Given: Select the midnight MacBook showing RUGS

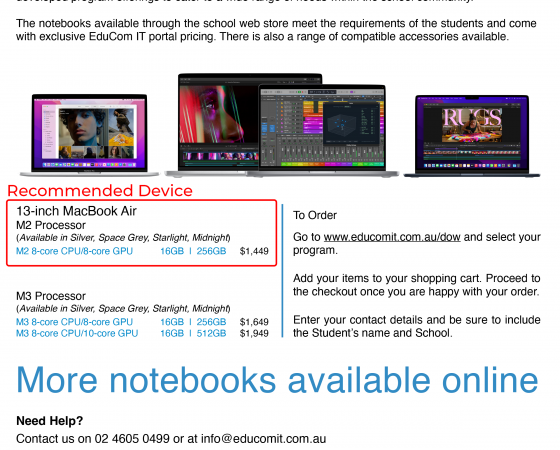Looking at the screenshot, I should 472,136.
